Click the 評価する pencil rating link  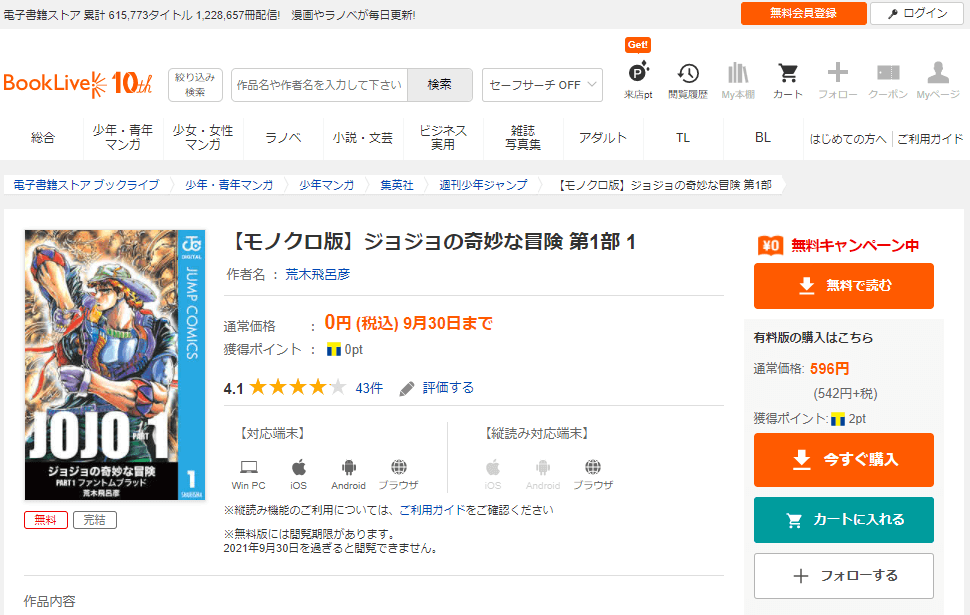tap(436, 388)
